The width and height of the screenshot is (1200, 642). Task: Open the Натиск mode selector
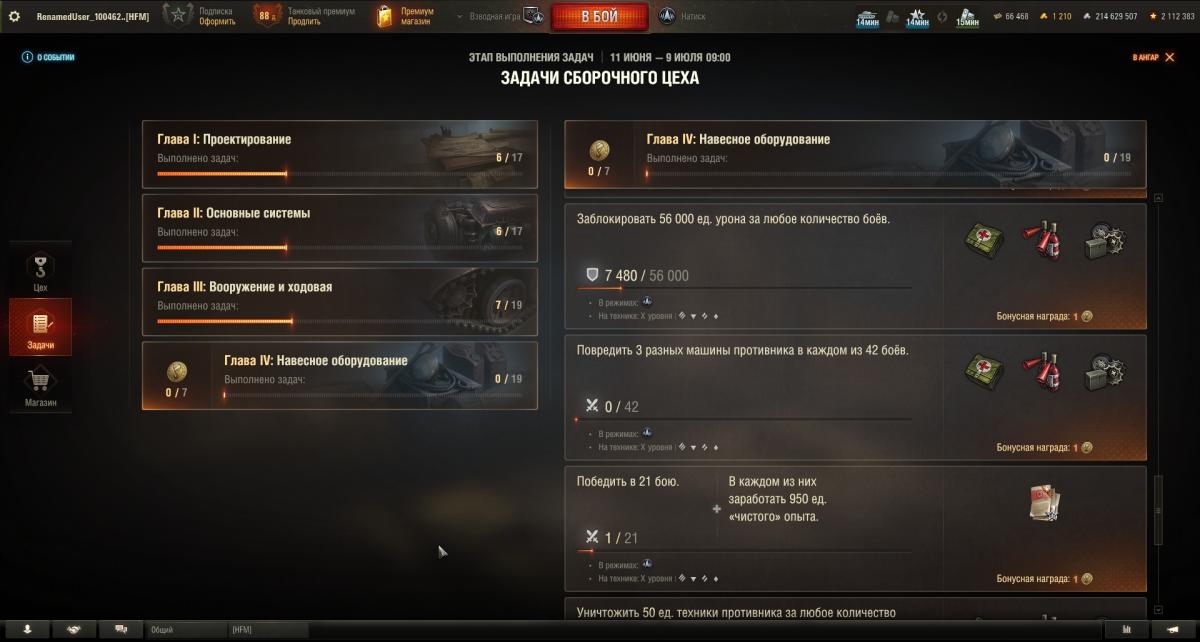(x=682, y=17)
